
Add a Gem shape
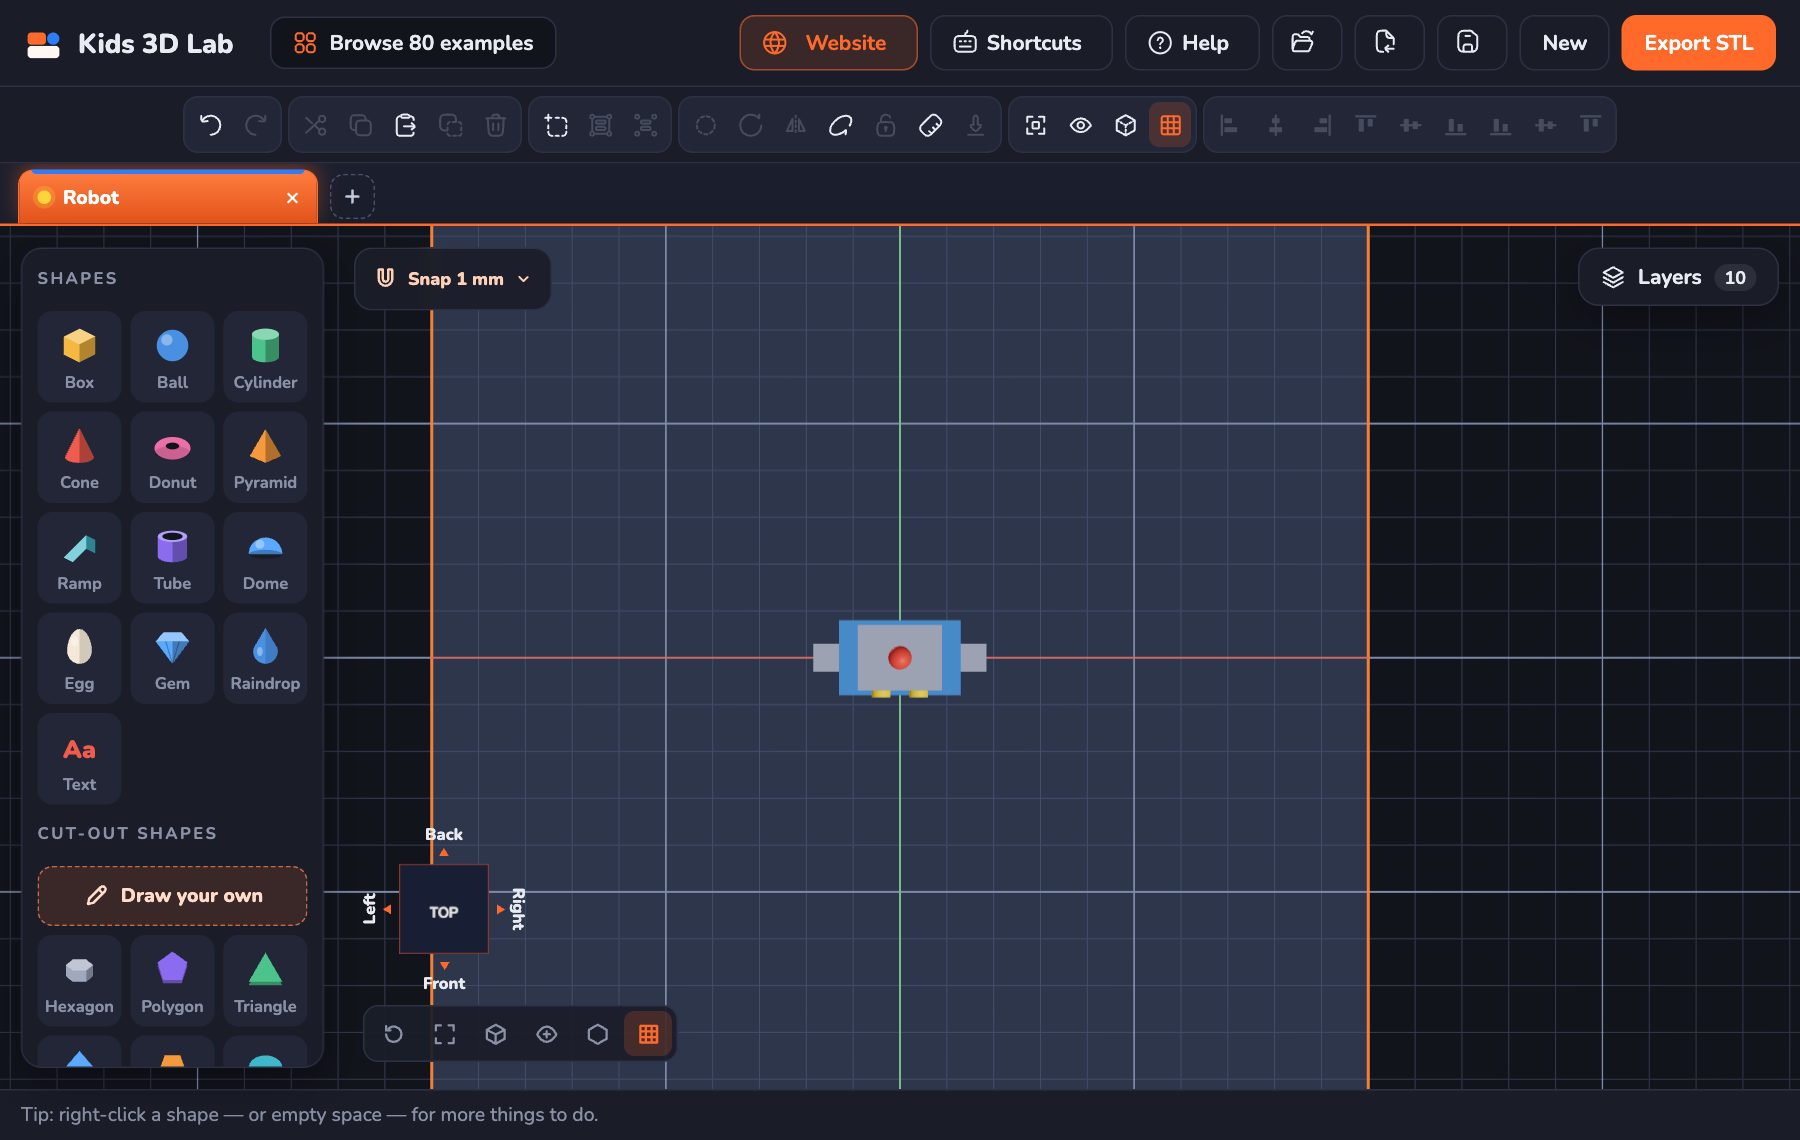[172, 658]
